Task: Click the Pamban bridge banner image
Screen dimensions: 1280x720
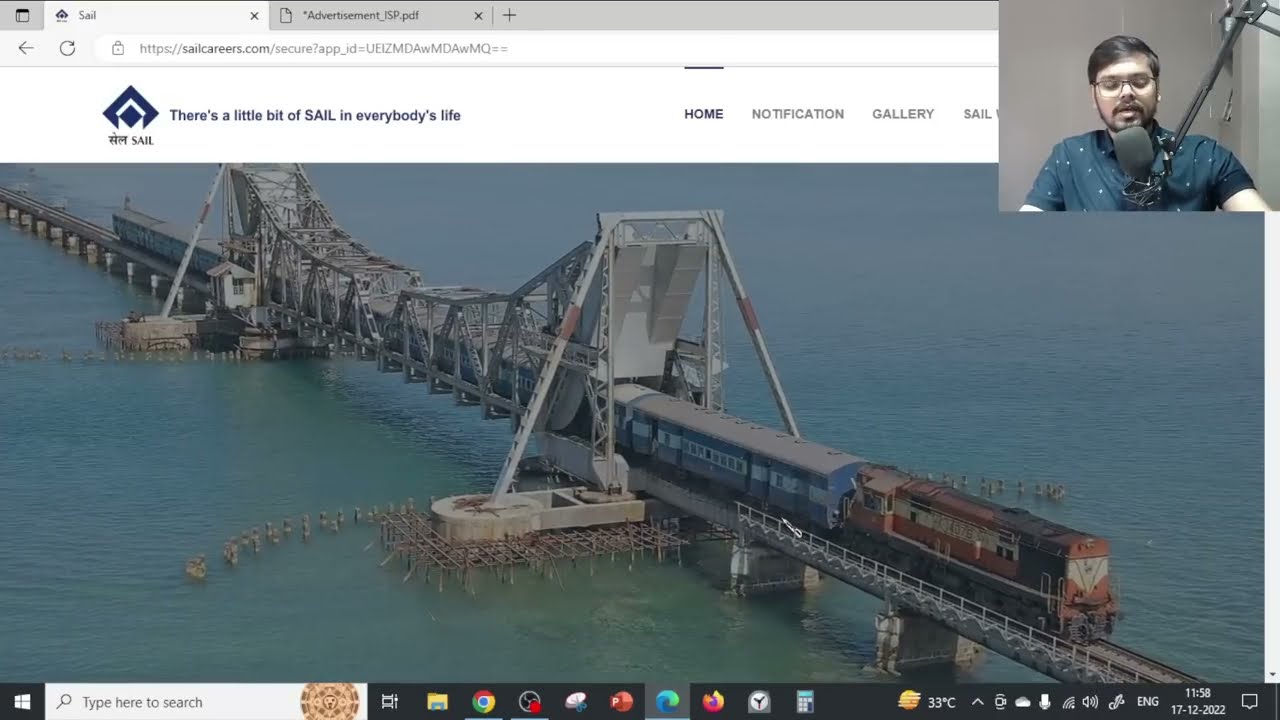Action: pyautogui.click(x=632, y=423)
